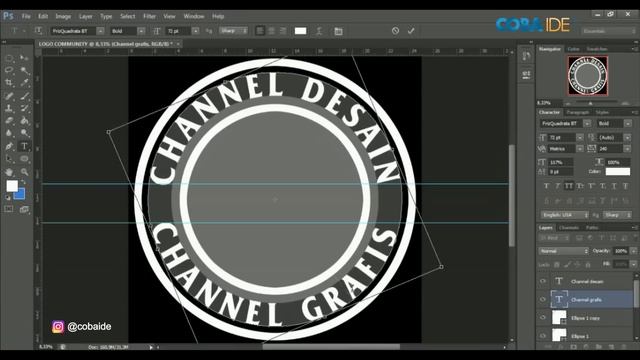
Task: Center text in options bar
Action: (x=271, y=31)
